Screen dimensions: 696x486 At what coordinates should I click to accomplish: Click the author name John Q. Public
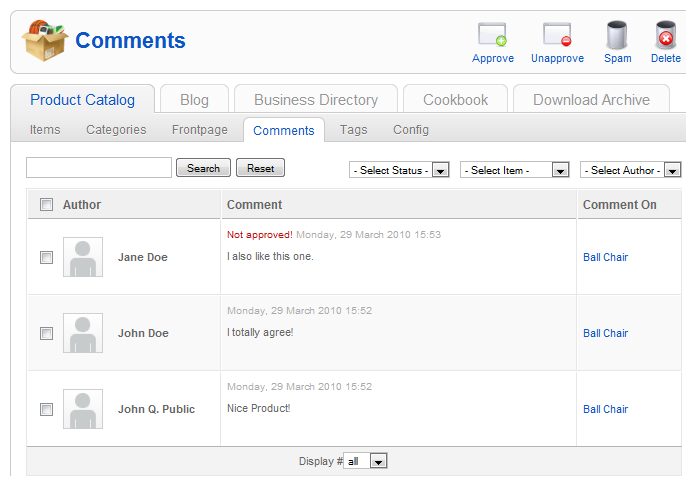pos(156,409)
